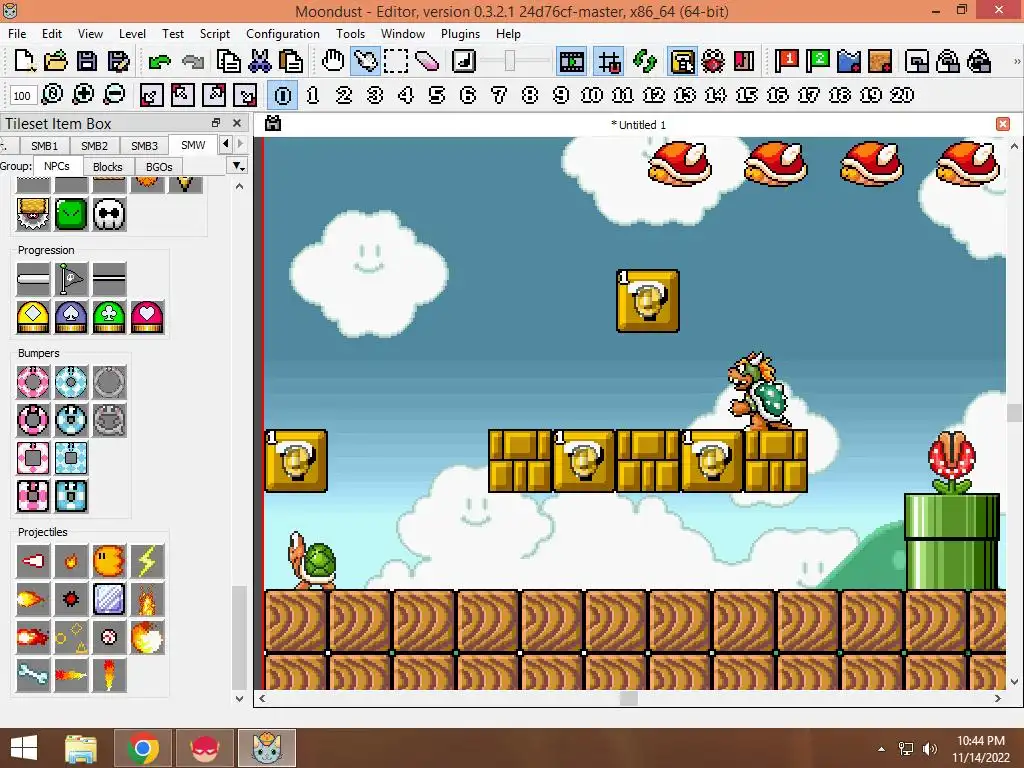This screenshot has height=768, width=1024.
Task: Click the red crab debugger icon
Action: click(x=713, y=61)
